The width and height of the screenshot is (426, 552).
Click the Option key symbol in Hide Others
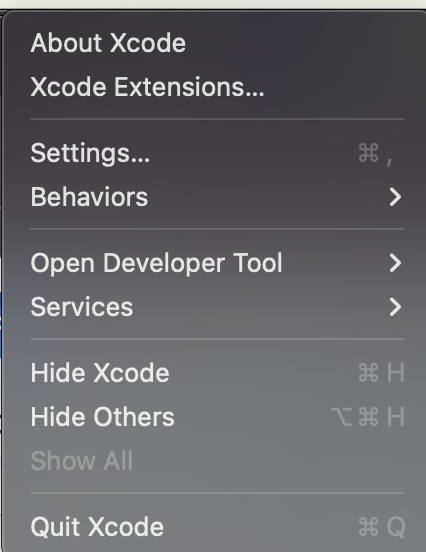(x=342, y=417)
